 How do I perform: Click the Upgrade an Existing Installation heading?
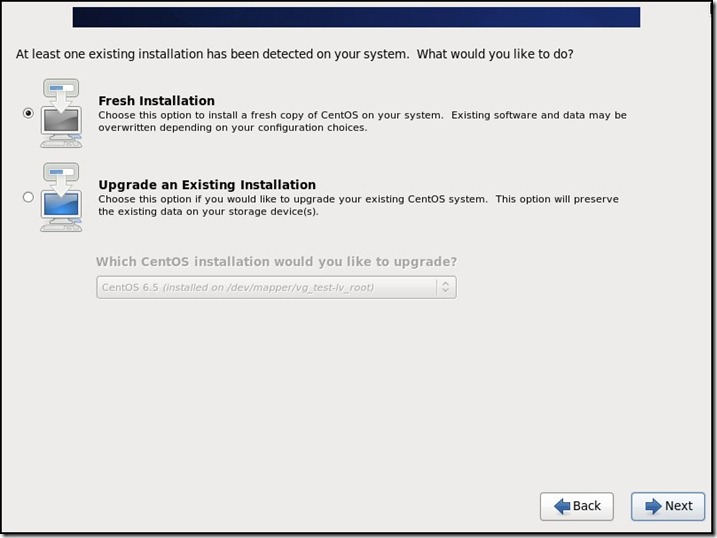coord(206,185)
